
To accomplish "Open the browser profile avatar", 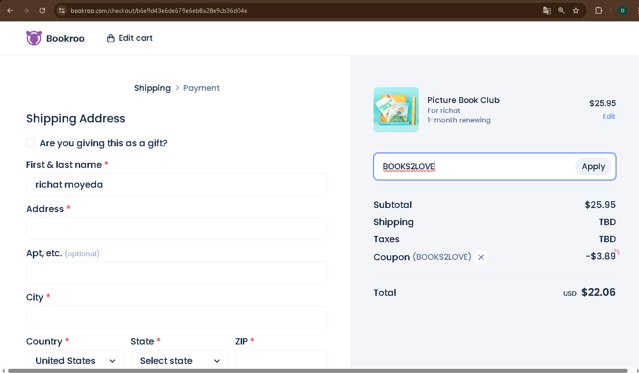I will [622, 11].
